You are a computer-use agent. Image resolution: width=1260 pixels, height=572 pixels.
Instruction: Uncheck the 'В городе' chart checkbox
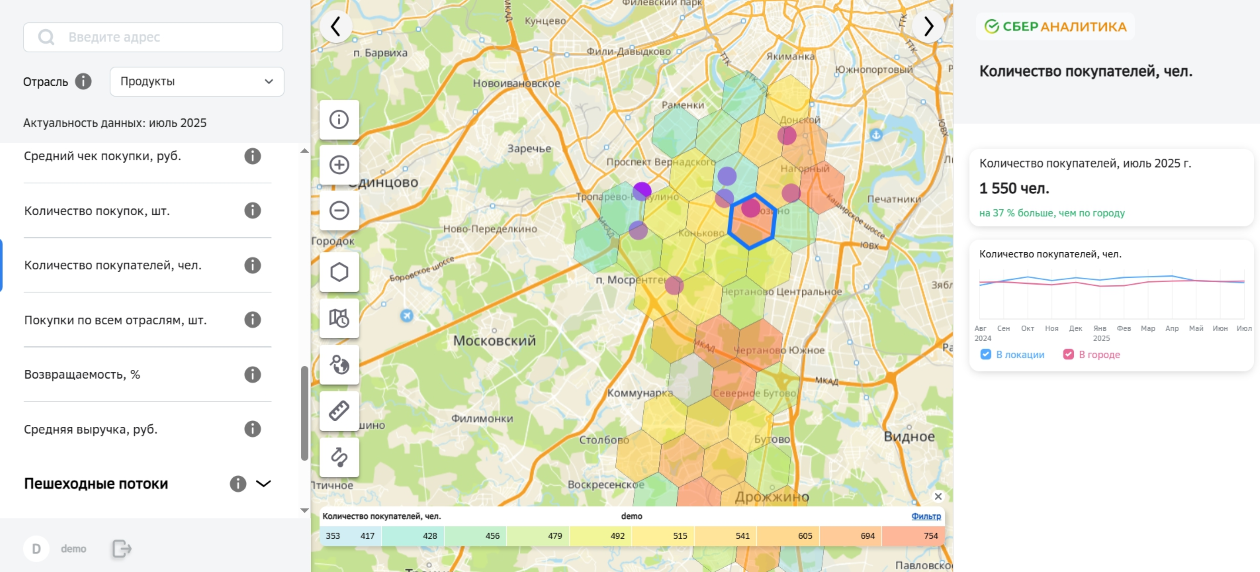click(1068, 355)
